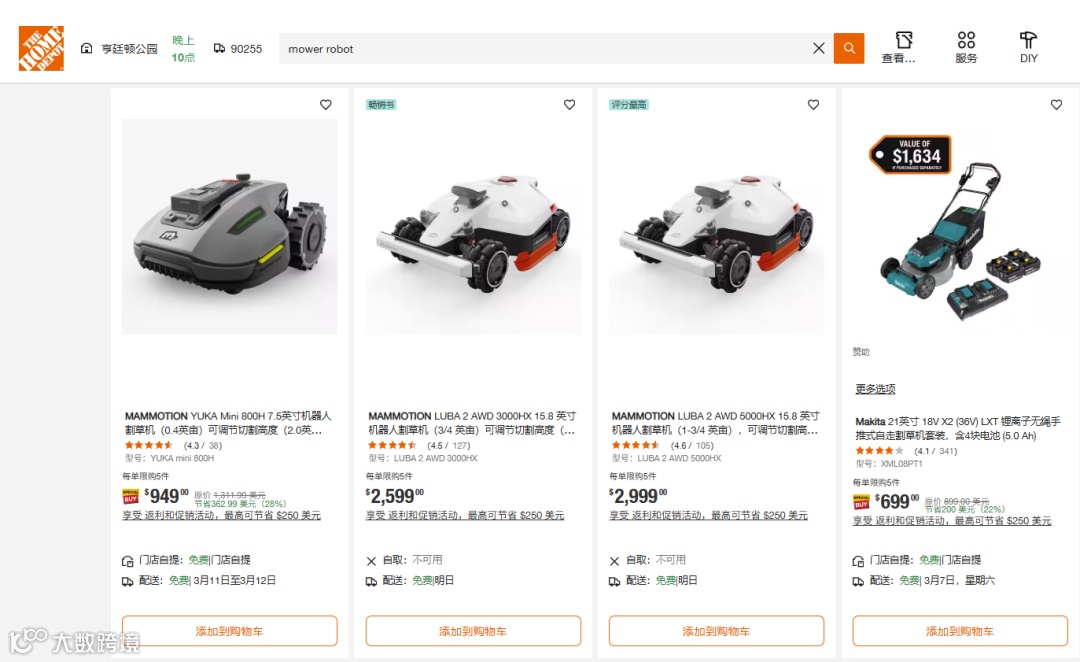Screen dimensions: 1080x662
Task: Clear the search text with X icon
Action: [x=818, y=48]
